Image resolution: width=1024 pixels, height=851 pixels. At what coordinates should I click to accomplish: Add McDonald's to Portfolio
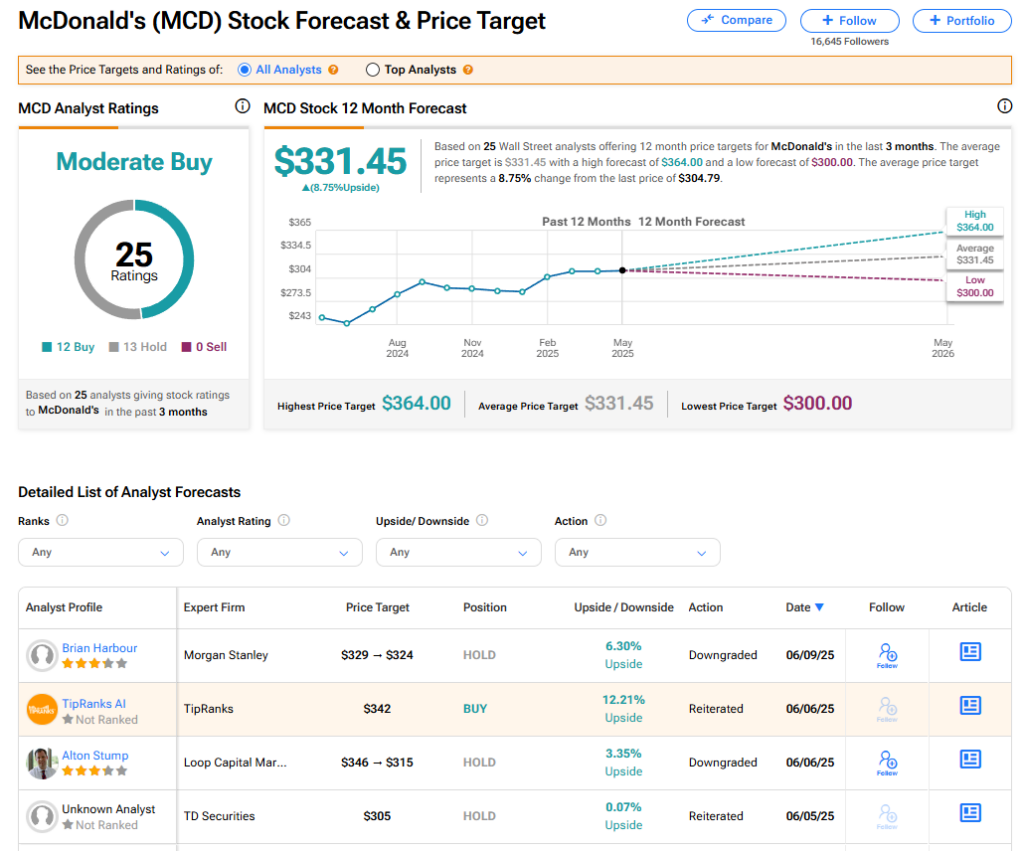pos(961,21)
